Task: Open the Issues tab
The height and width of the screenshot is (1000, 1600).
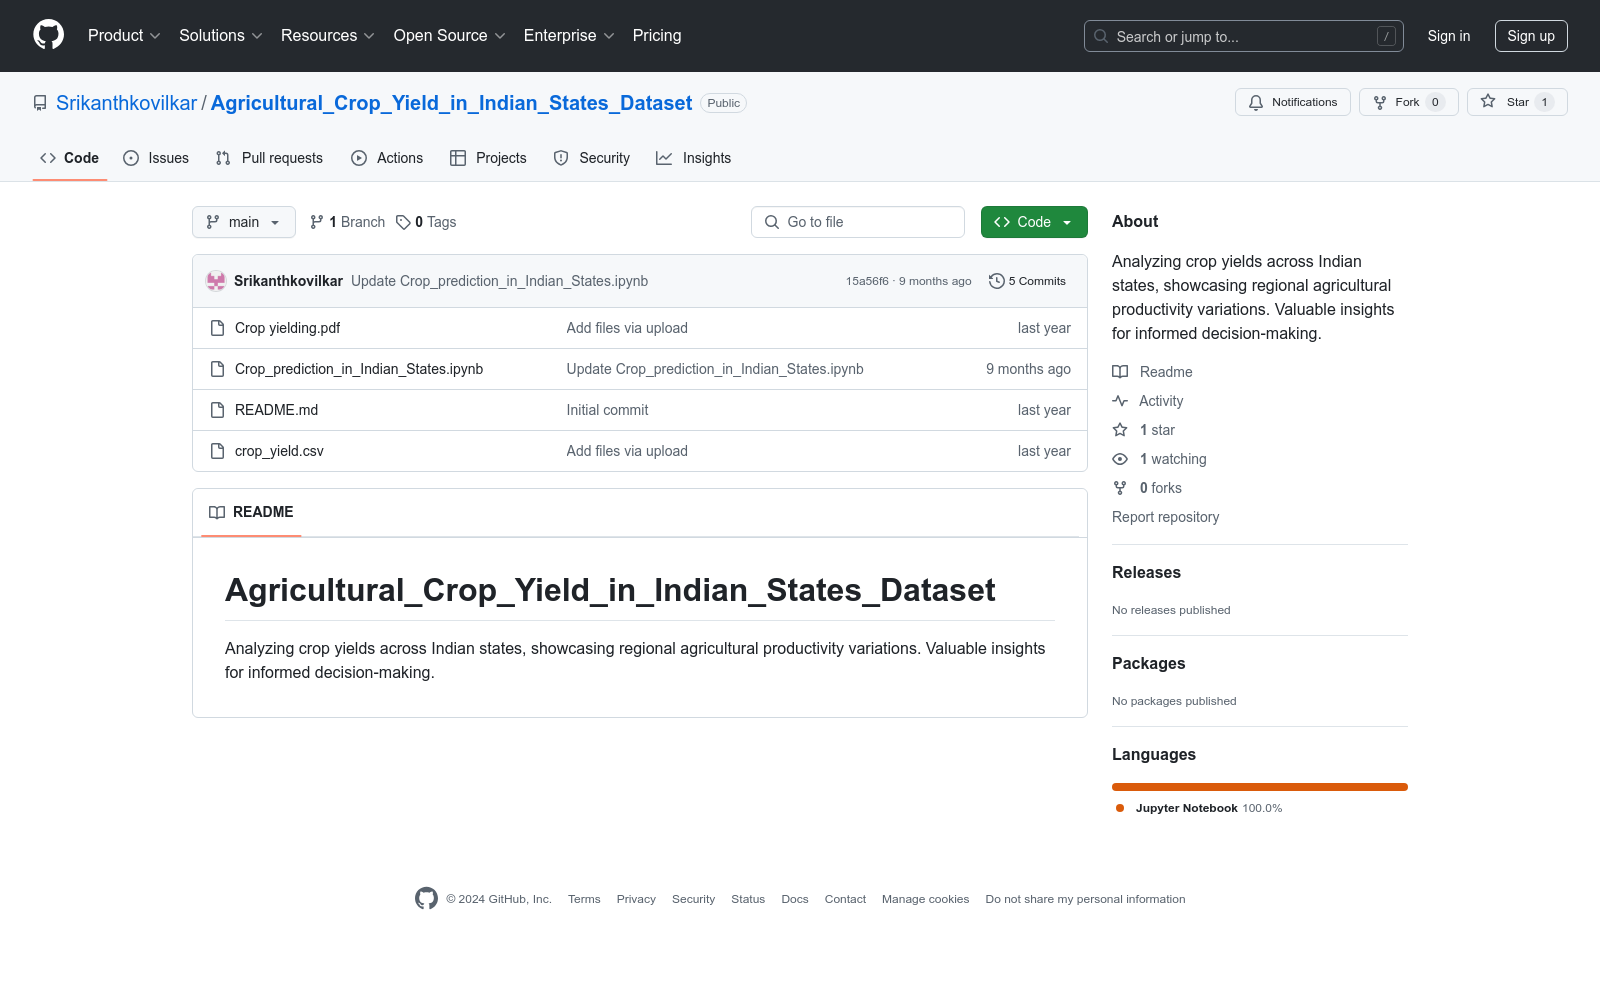Action: coord(156,158)
